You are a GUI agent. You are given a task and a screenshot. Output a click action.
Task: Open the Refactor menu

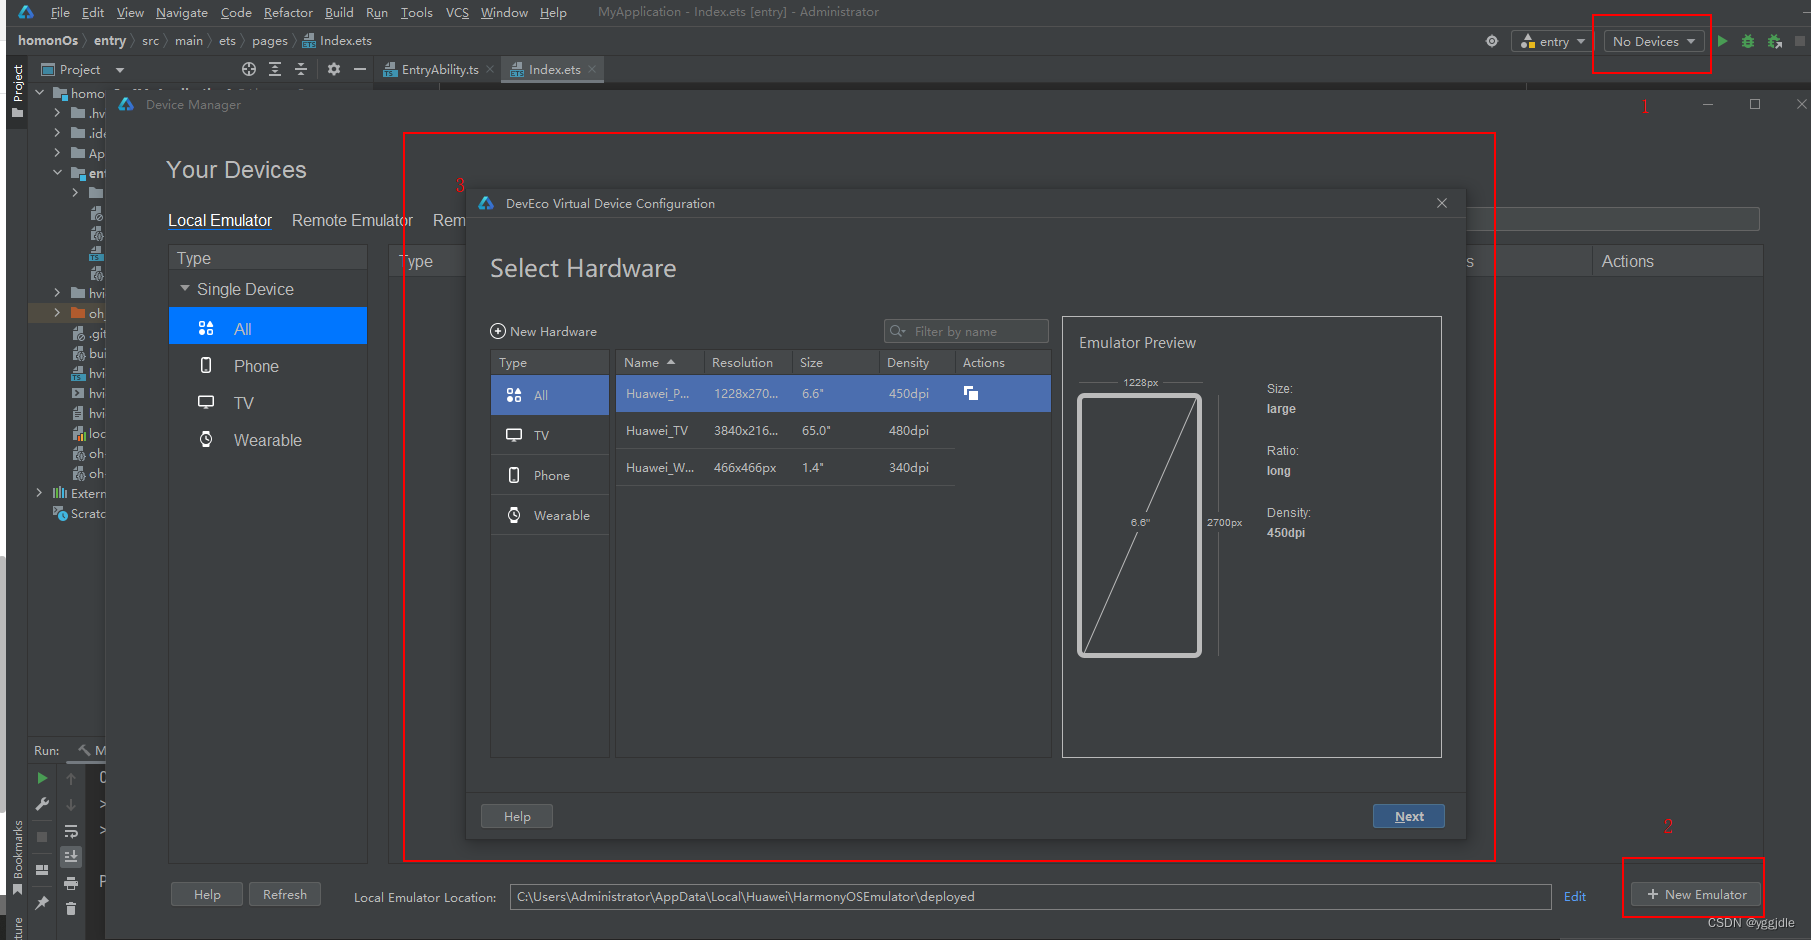(288, 12)
